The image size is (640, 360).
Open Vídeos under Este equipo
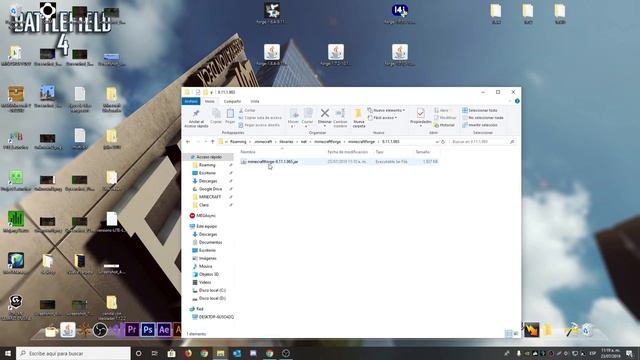pos(205,282)
